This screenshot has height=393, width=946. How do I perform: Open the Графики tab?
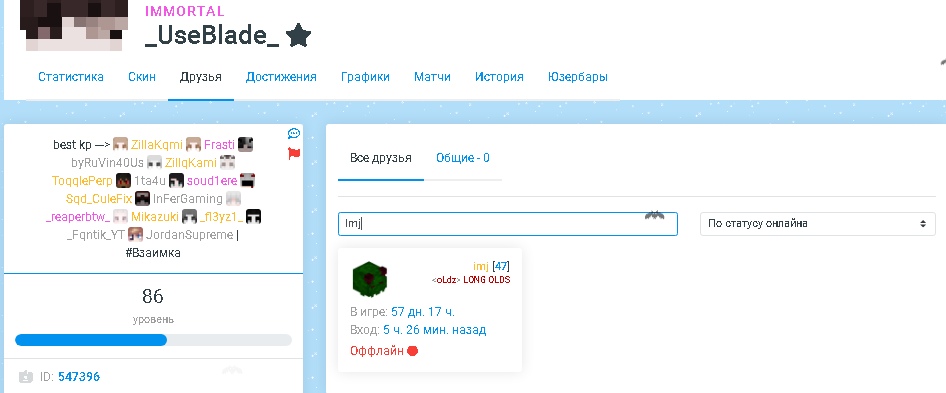365,77
